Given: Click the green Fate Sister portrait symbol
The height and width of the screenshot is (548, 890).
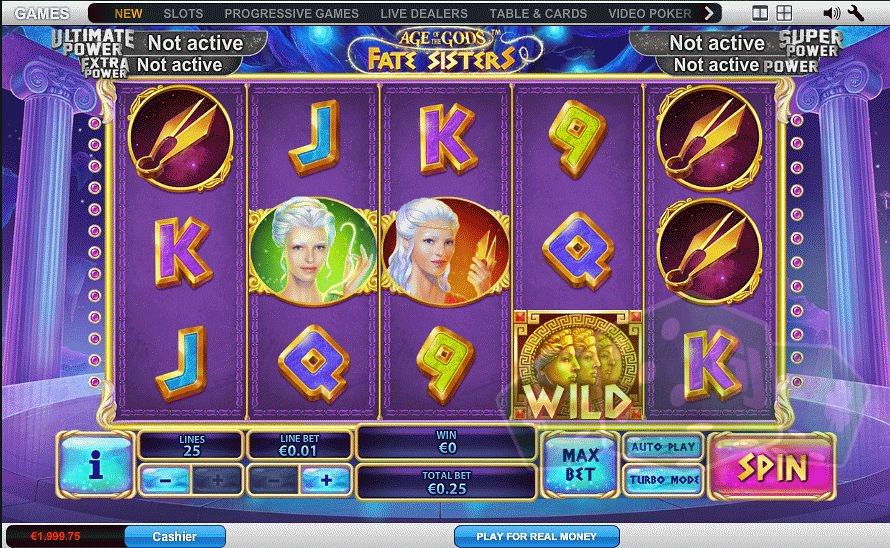Looking at the screenshot, I should (x=313, y=252).
